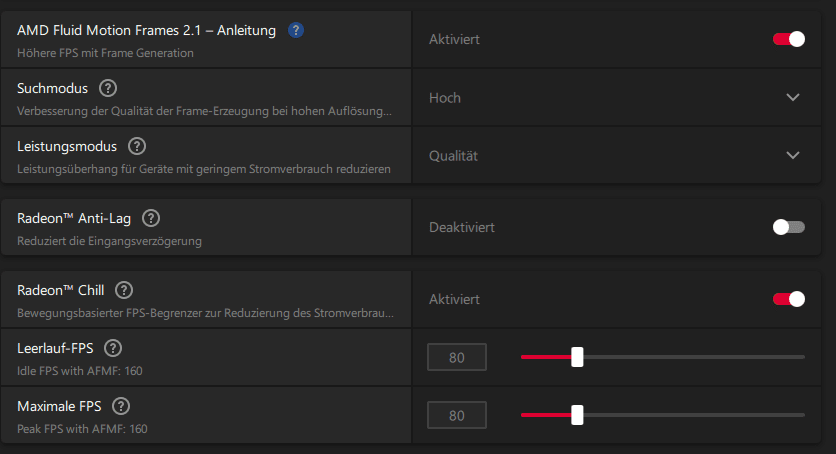Click the Leerlauf-FPS slider handle
This screenshot has height=454, width=836.
(x=577, y=357)
